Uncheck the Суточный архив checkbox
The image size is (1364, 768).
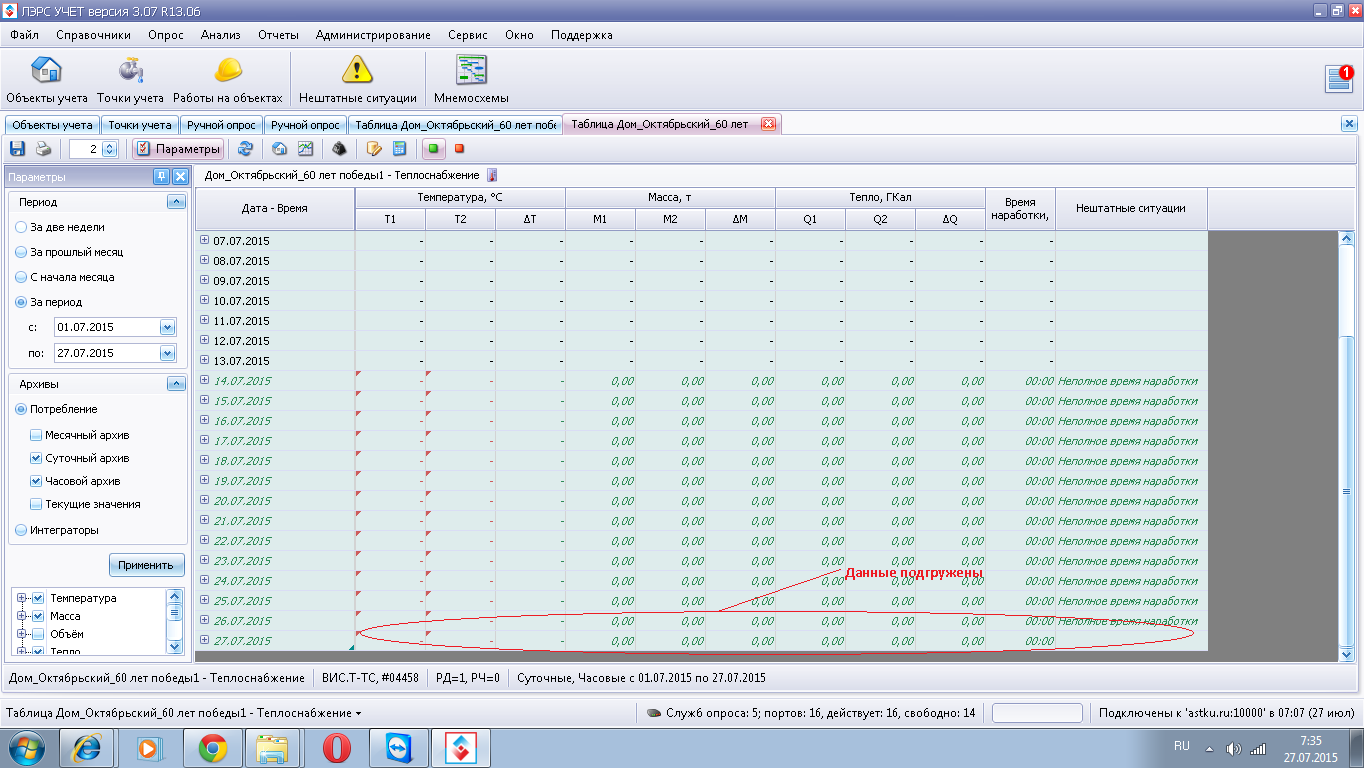[36, 458]
